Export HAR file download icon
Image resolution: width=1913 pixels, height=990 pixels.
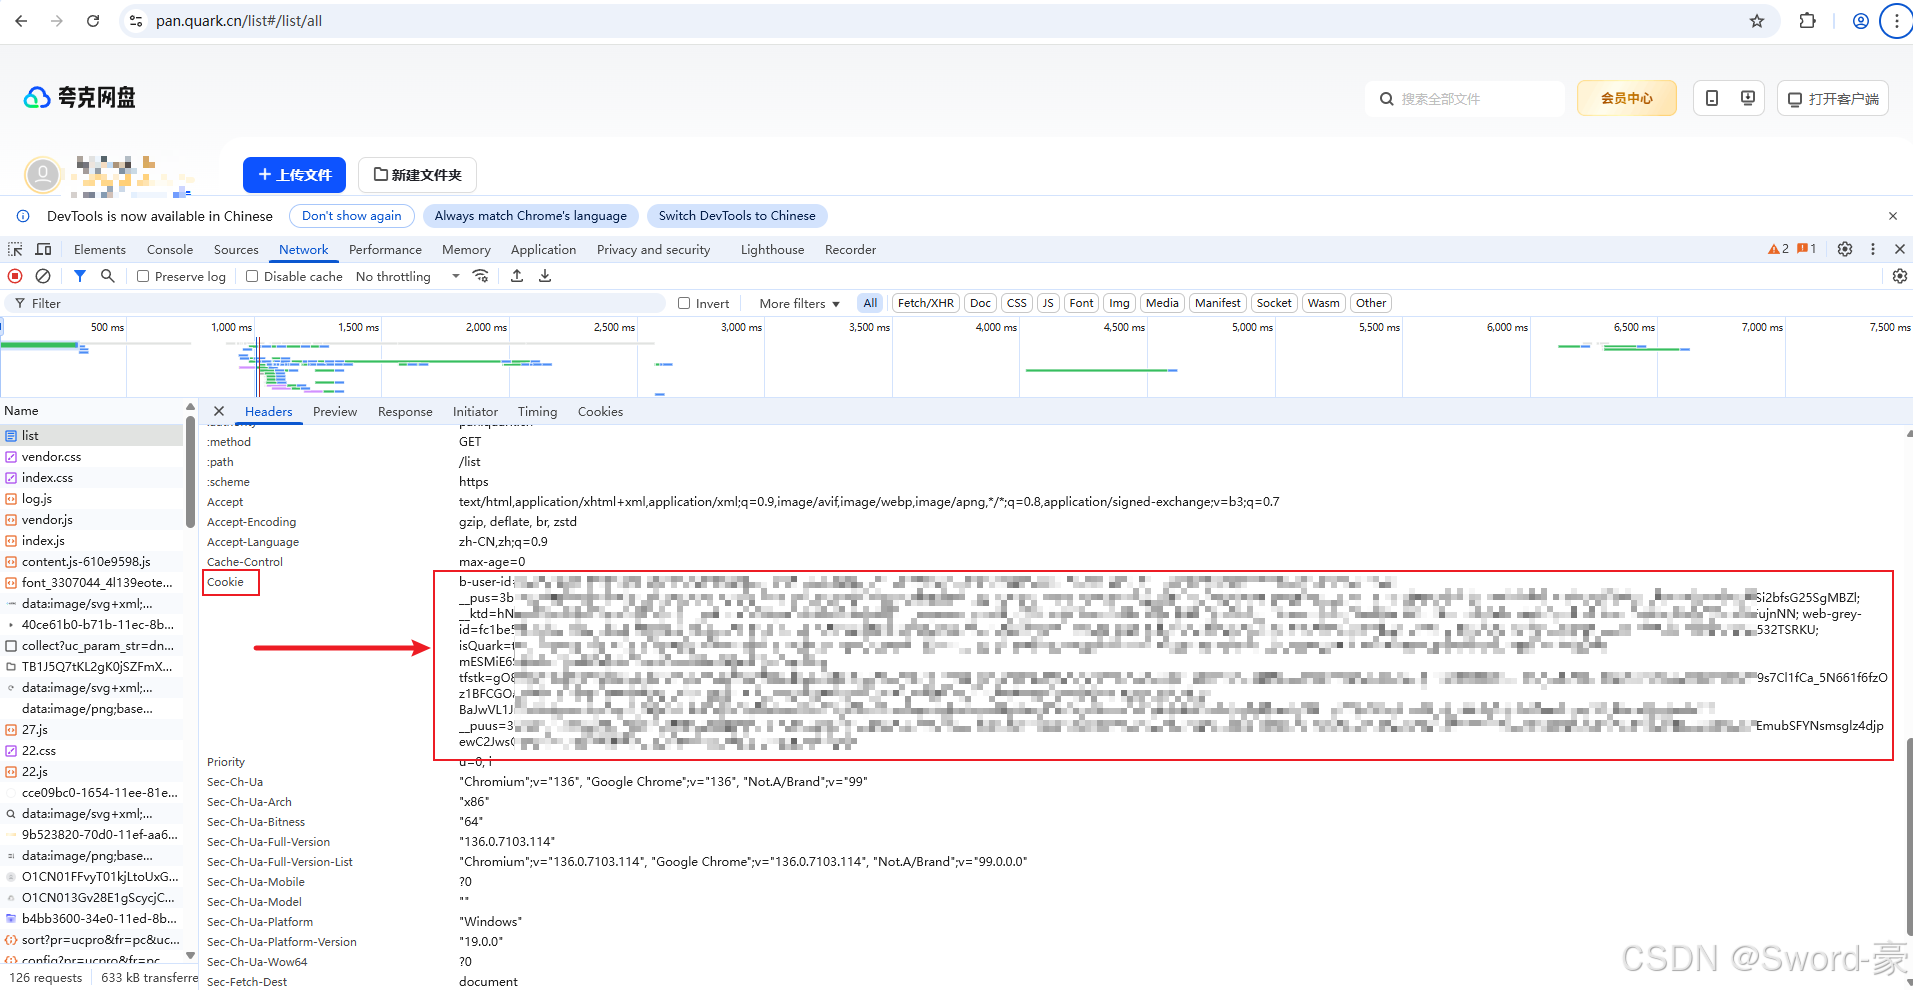click(x=545, y=276)
